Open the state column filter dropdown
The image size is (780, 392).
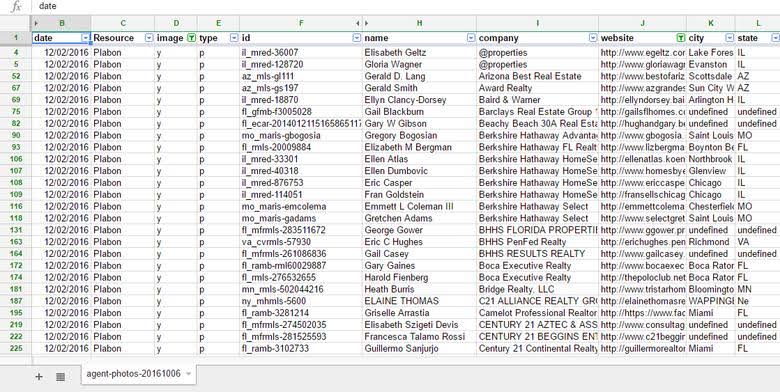(x=775, y=38)
